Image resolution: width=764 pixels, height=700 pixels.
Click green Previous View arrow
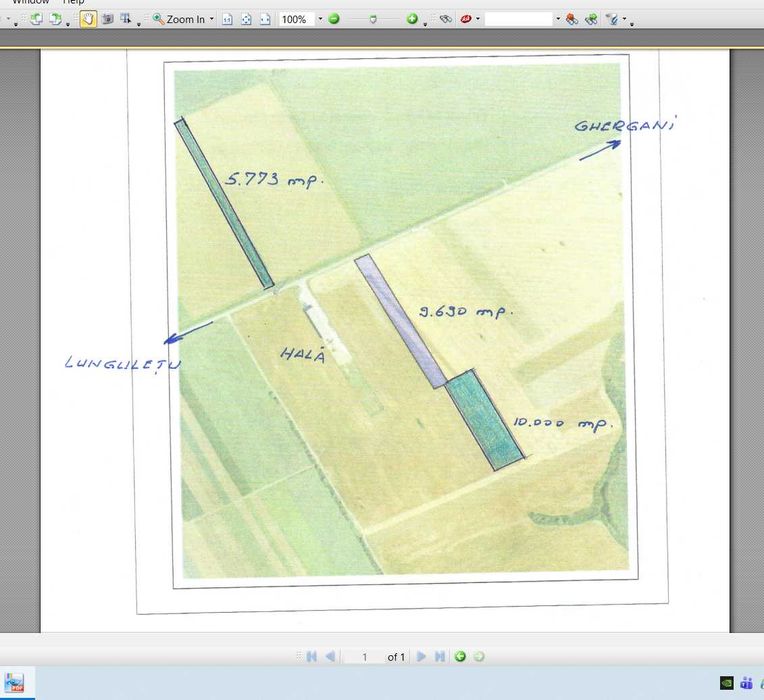(460, 657)
